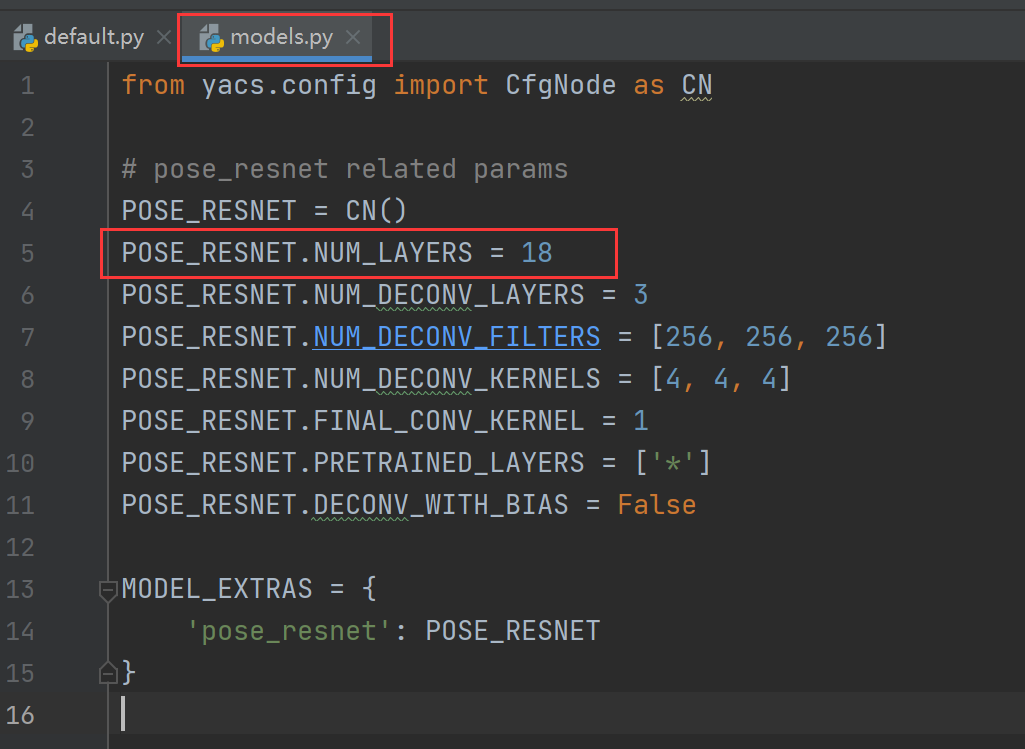This screenshot has height=749, width=1025.
Task: Close the default.py tab
Action: coord(164,37)
